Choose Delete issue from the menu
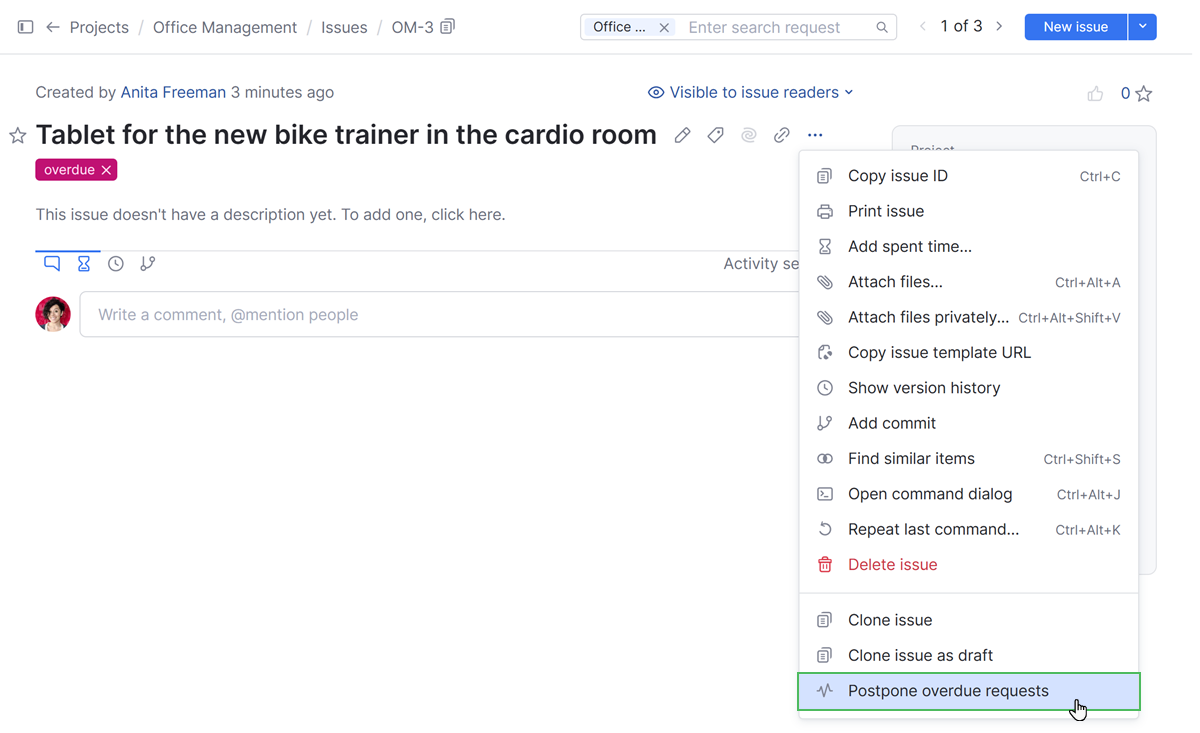 point(892,565)
